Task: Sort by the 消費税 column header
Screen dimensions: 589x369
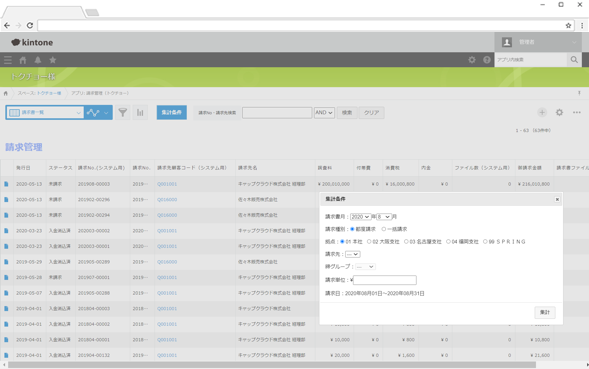Action: (x=393, y=168)
